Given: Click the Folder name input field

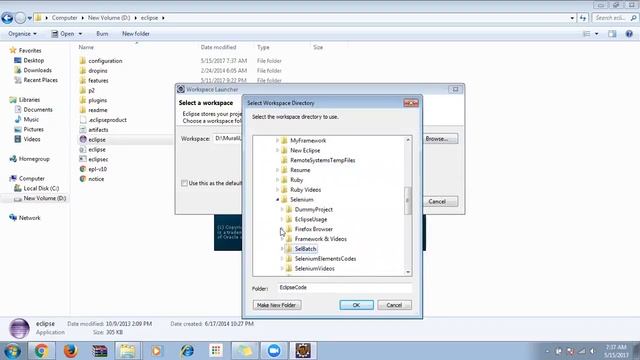Looking at the screenshot, I should click(344, 288).
